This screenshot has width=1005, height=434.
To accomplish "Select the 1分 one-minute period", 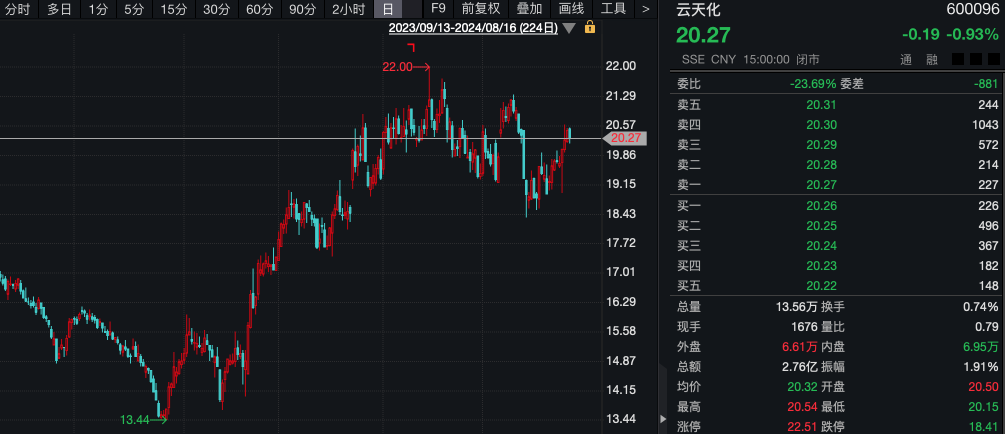I will coord(98,9).
